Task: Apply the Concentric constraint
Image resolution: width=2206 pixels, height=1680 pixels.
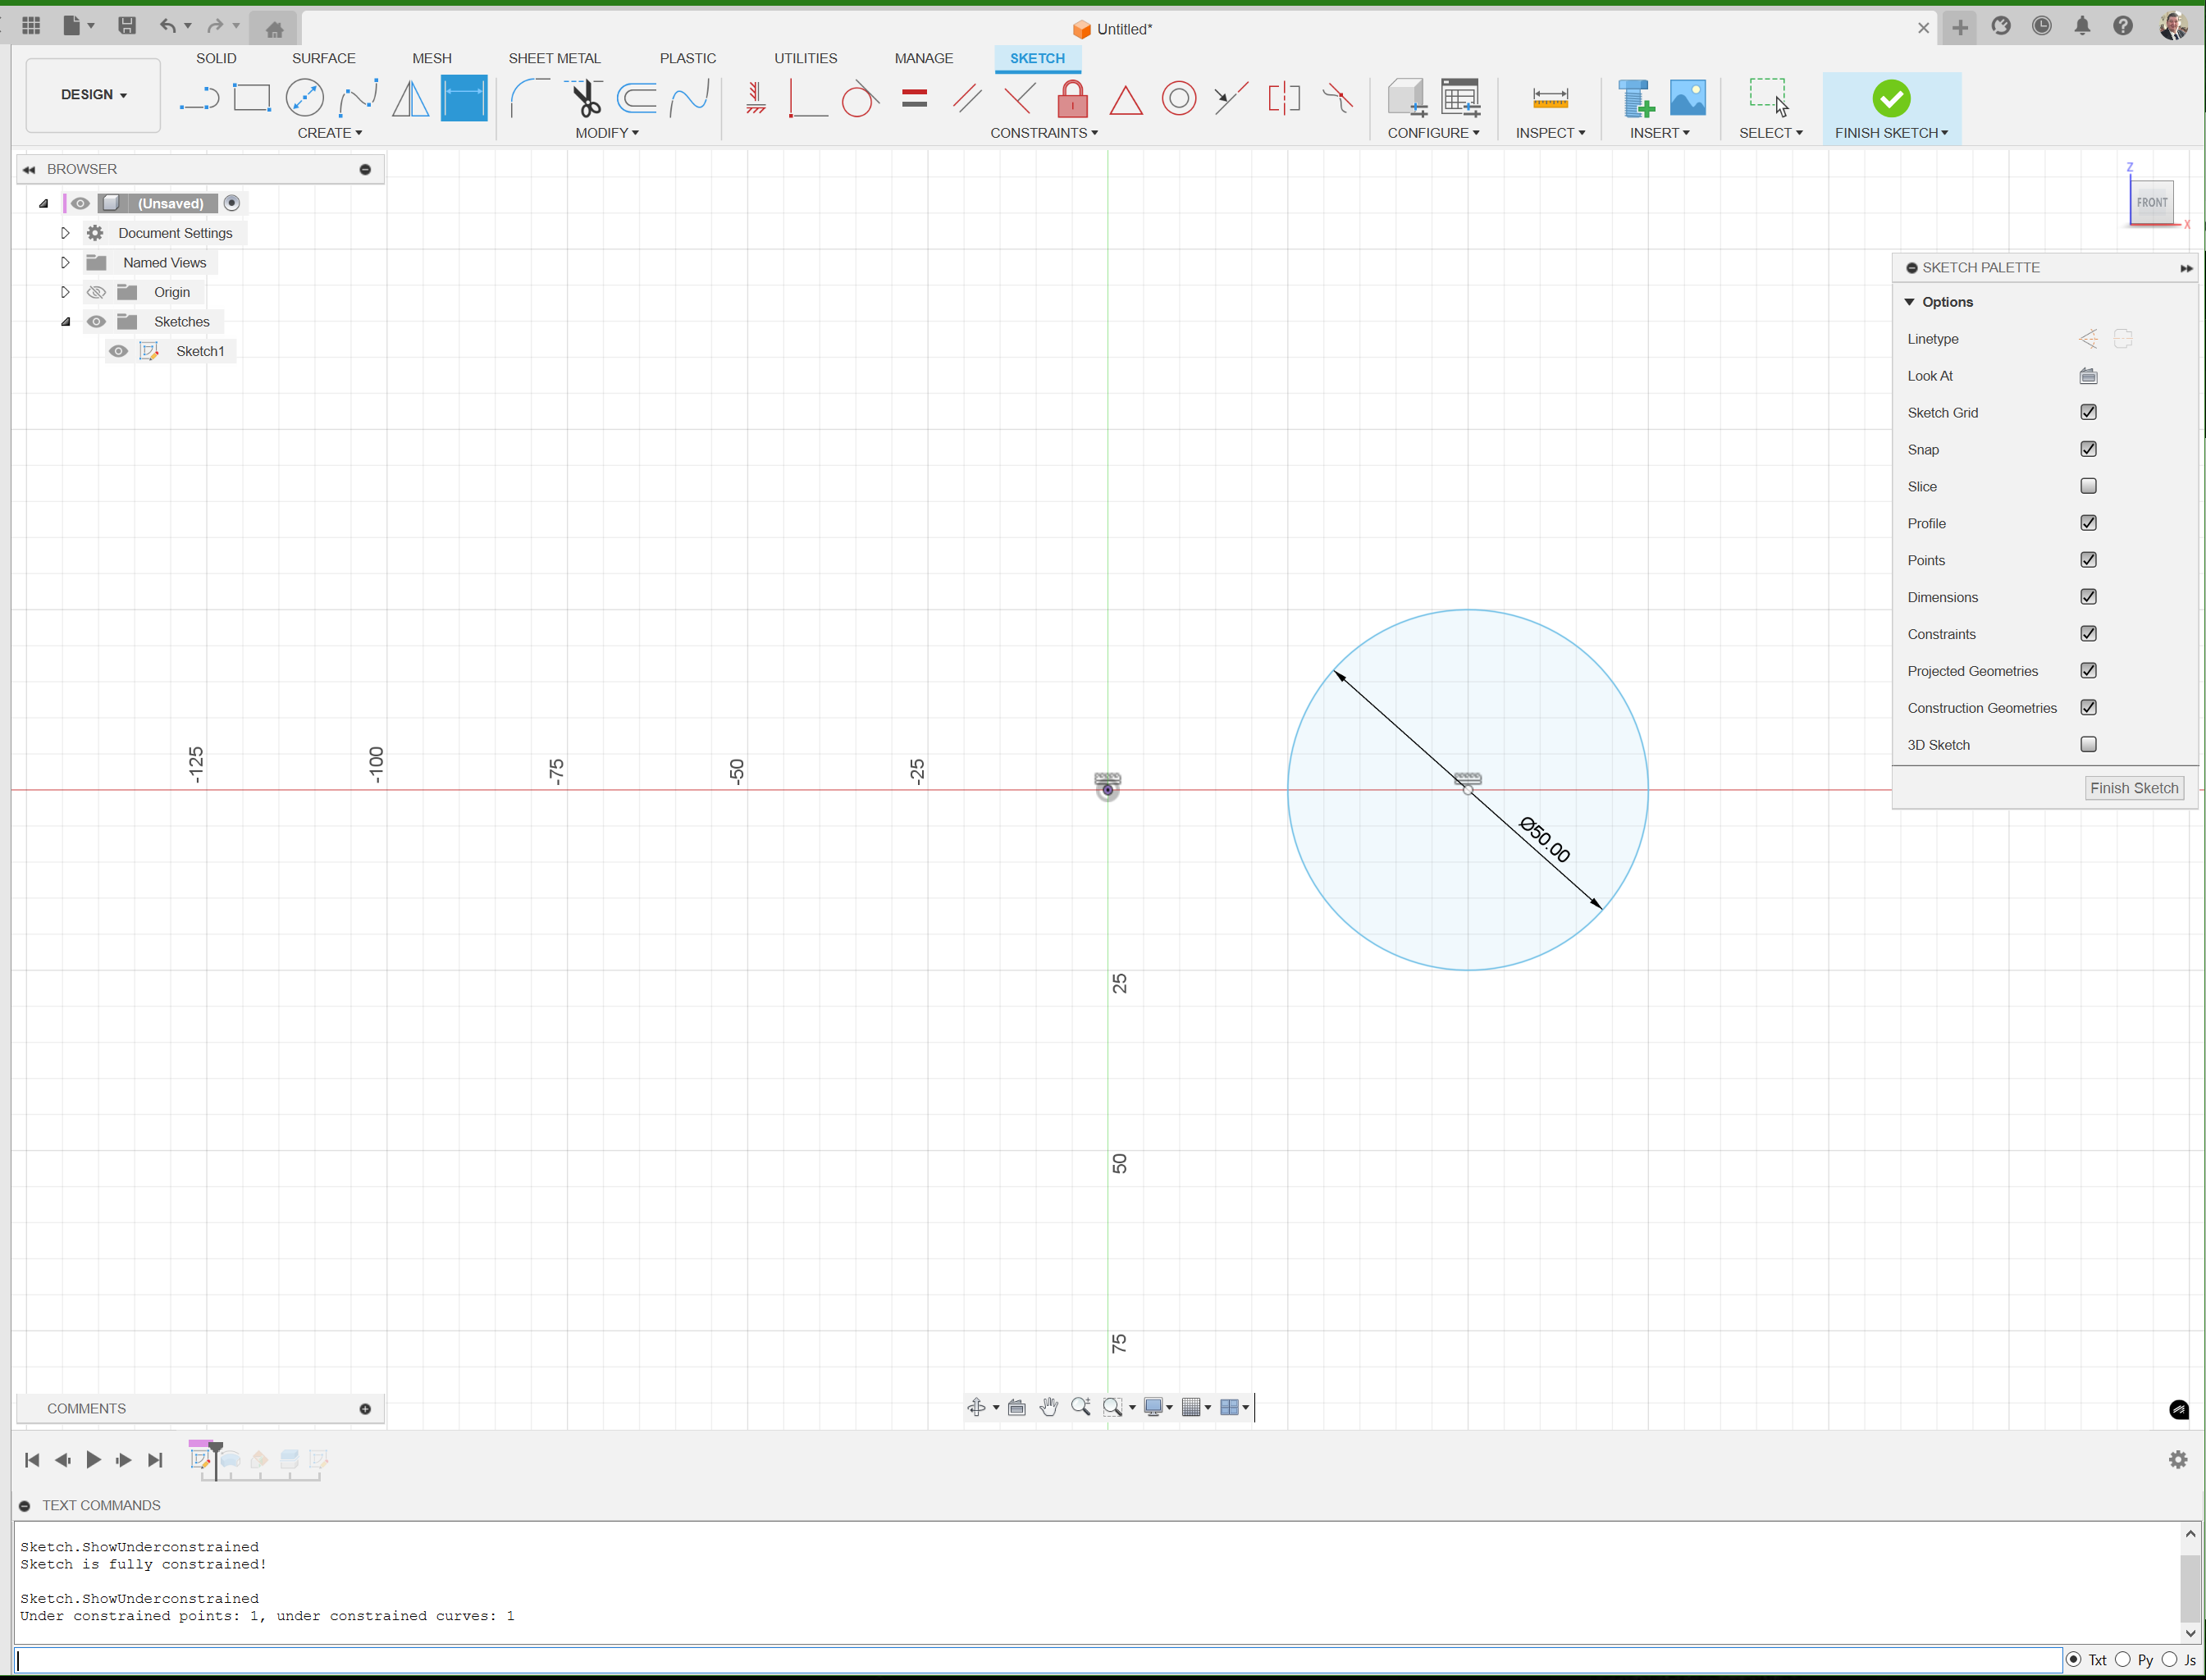Action: [1179, 98]
